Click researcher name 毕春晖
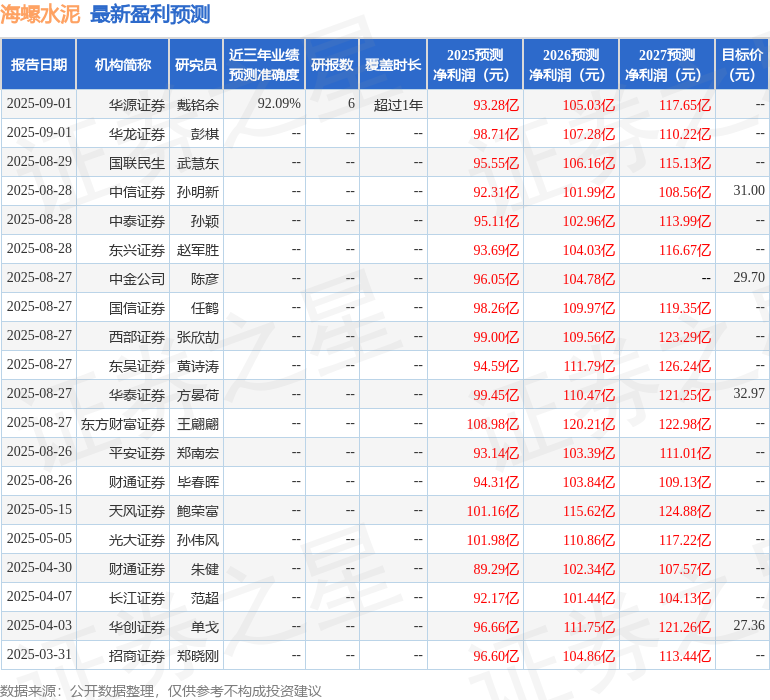The width and height of the screenshot is (770, 700). coord(197,482)
